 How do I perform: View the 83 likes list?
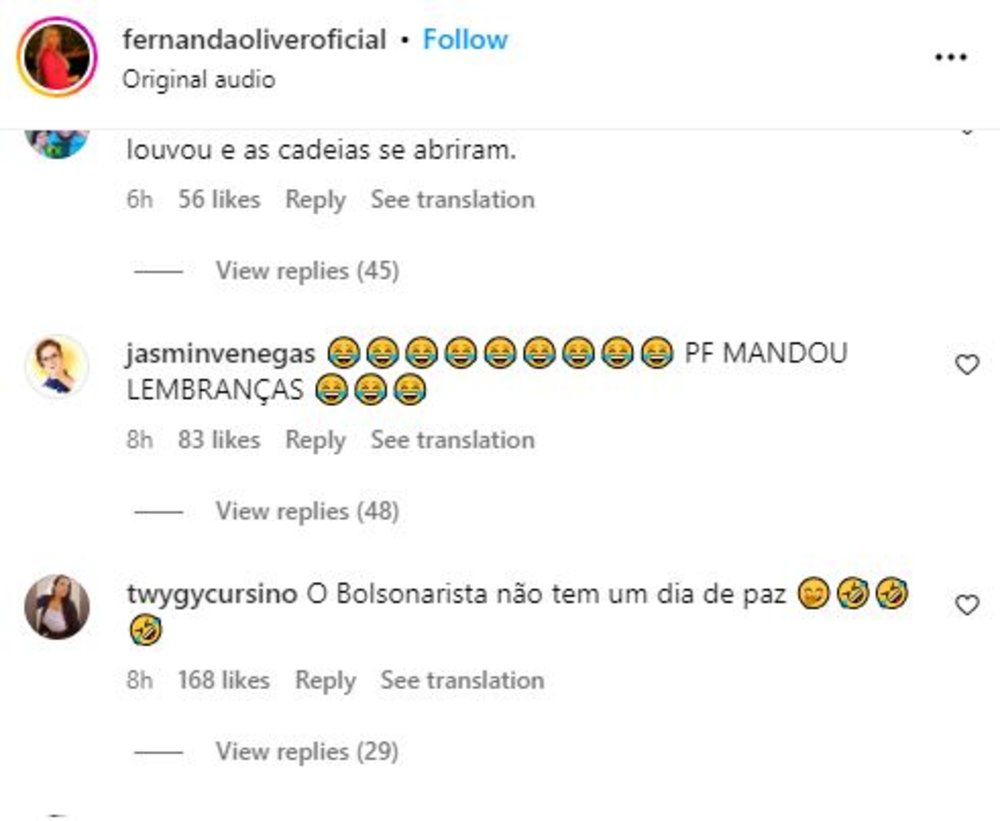pos(219,440)
